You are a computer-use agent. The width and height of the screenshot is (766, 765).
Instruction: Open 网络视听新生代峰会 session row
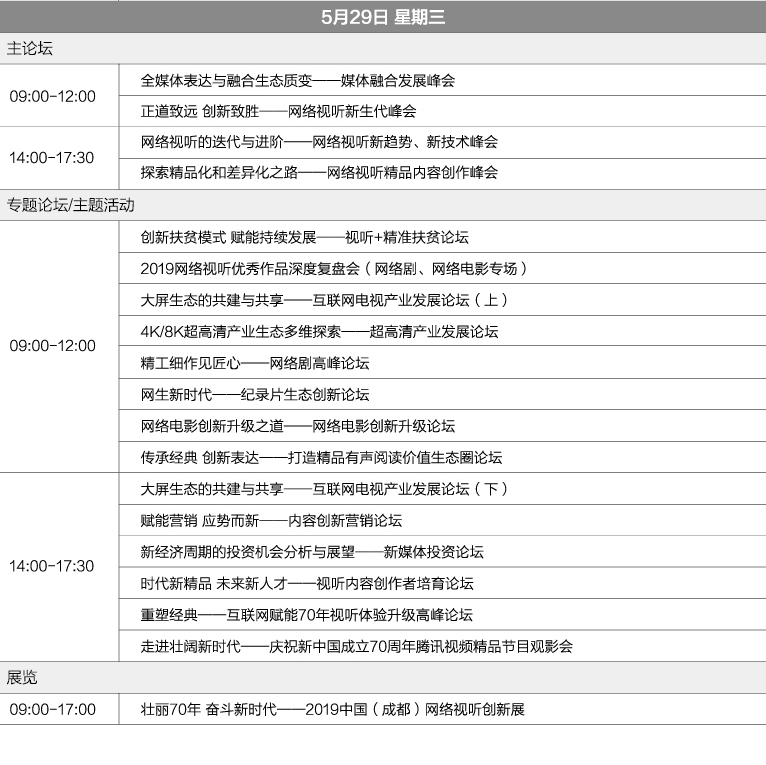click(278, 112)
